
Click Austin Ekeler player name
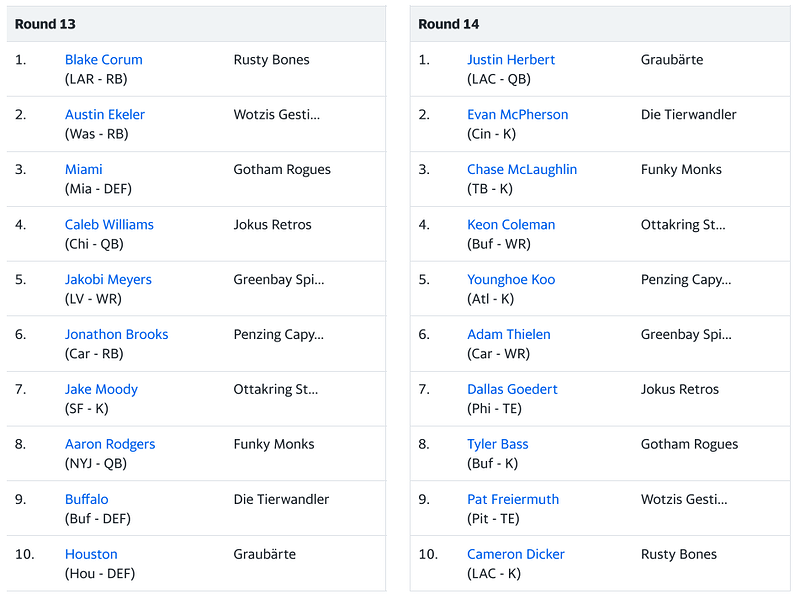coord(105,115)
